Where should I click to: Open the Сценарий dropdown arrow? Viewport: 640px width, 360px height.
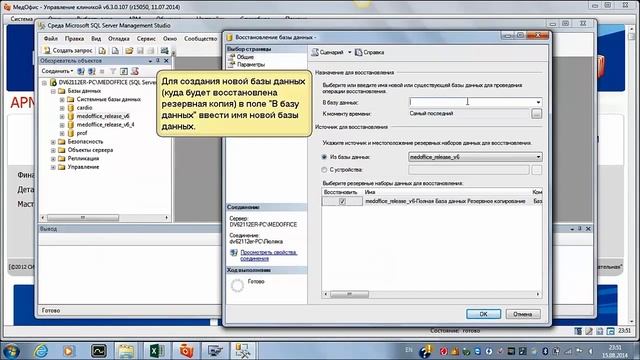(x=349, y=52)
